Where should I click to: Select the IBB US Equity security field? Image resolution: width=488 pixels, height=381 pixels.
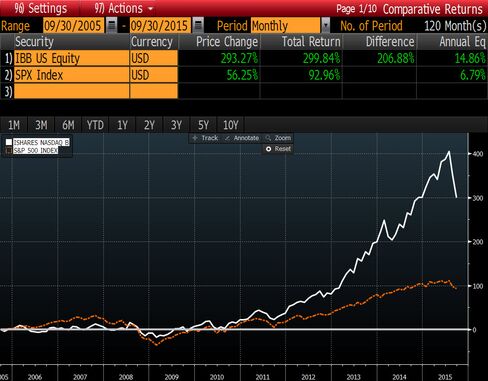click(x=72, y=58)
